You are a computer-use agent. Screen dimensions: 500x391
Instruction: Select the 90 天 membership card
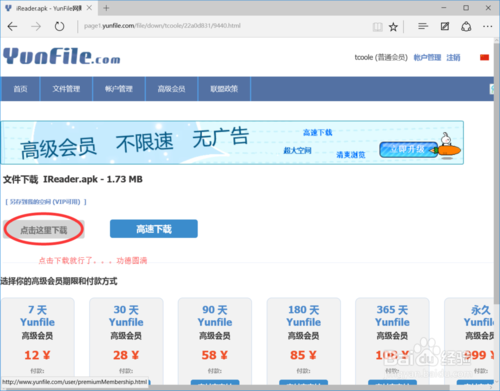(215, 340)
